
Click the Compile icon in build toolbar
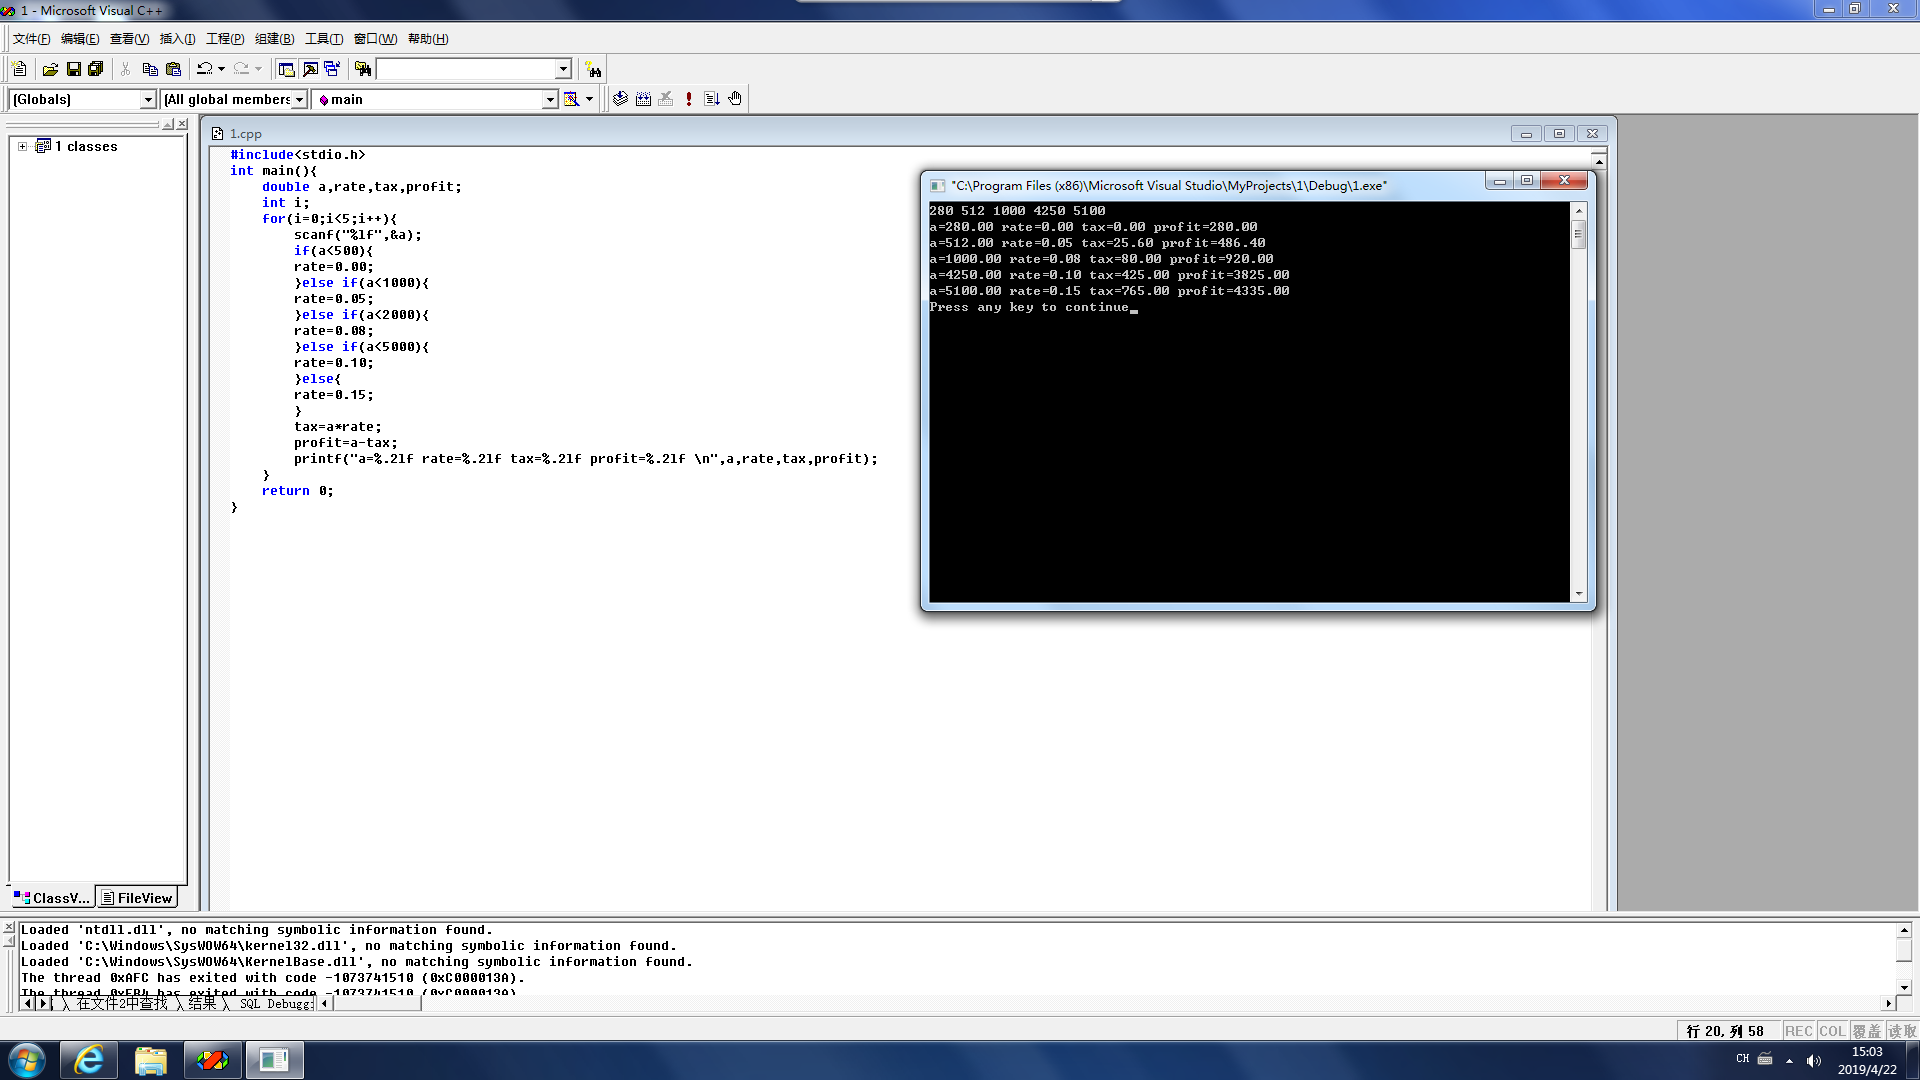620,99
